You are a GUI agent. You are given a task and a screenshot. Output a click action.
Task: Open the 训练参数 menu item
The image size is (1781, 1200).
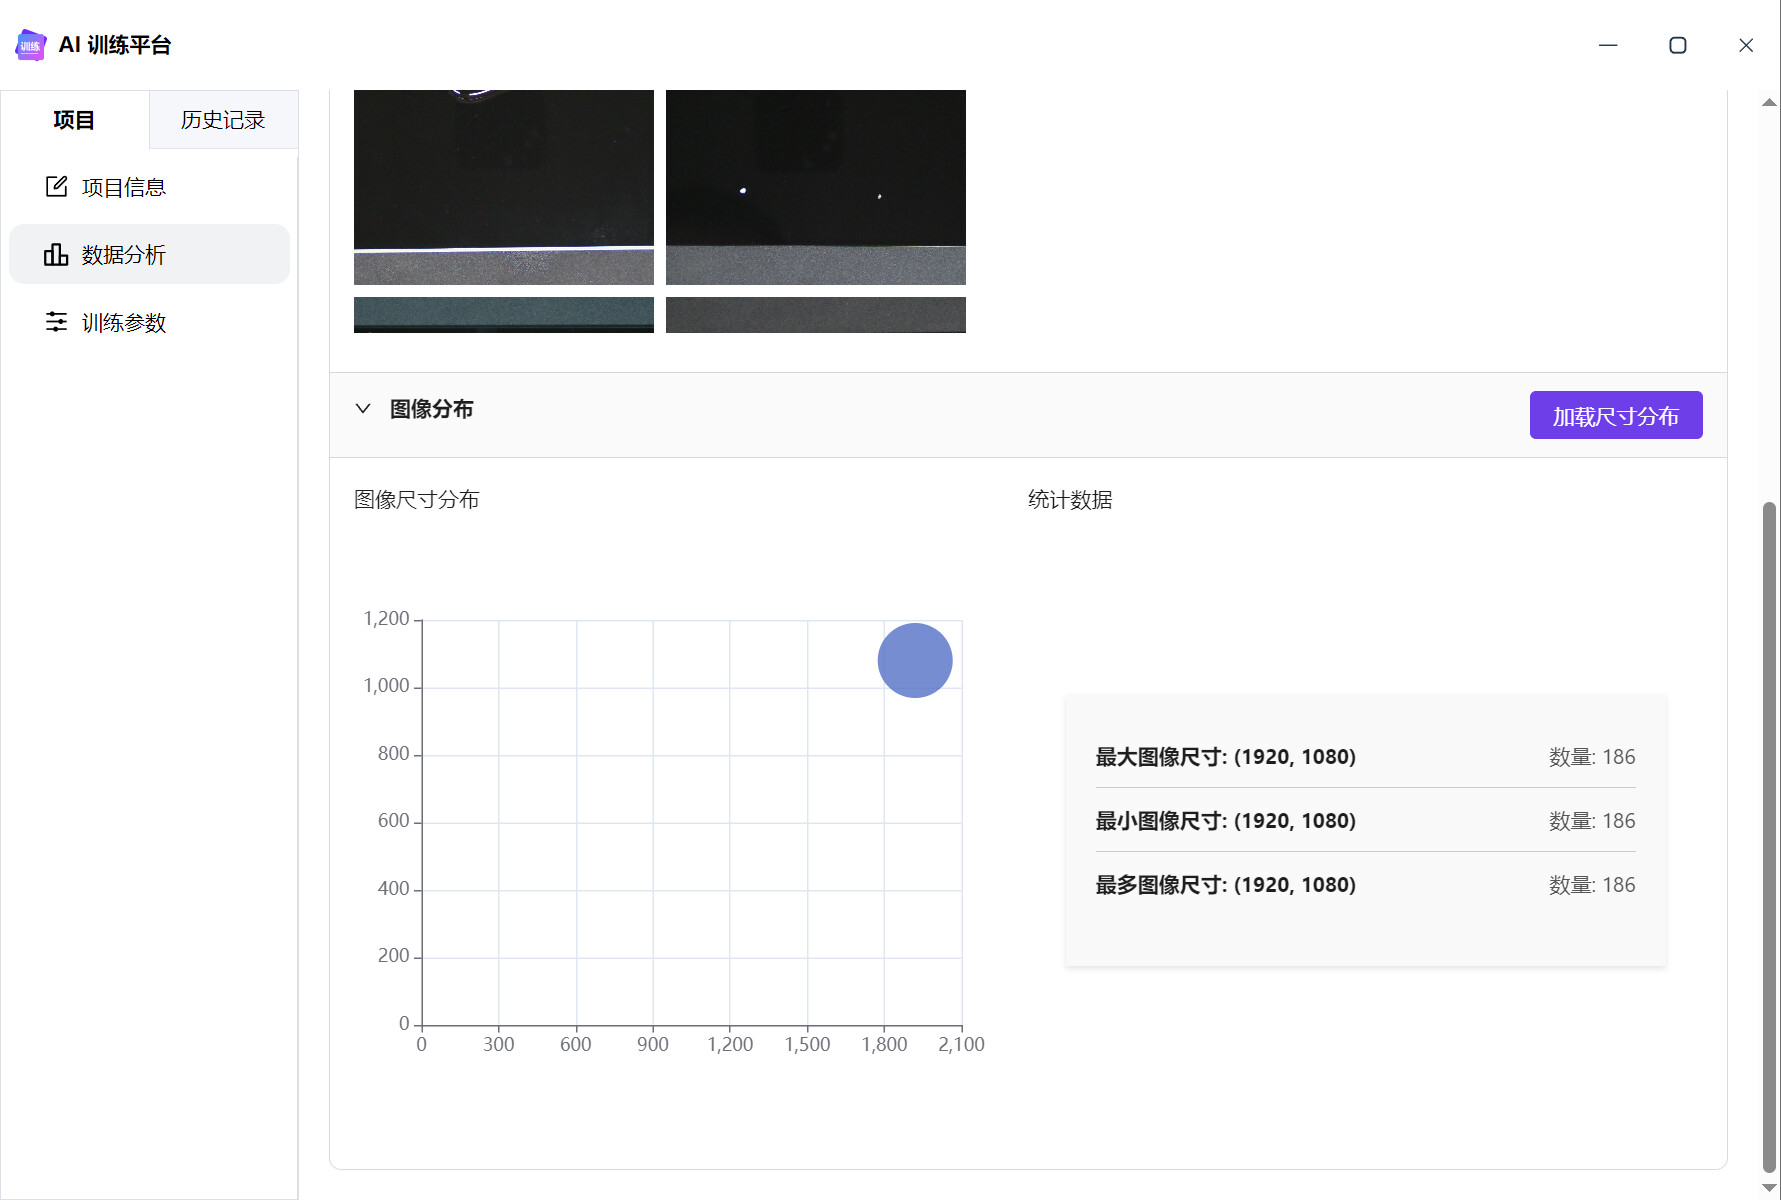coord(149,322)
